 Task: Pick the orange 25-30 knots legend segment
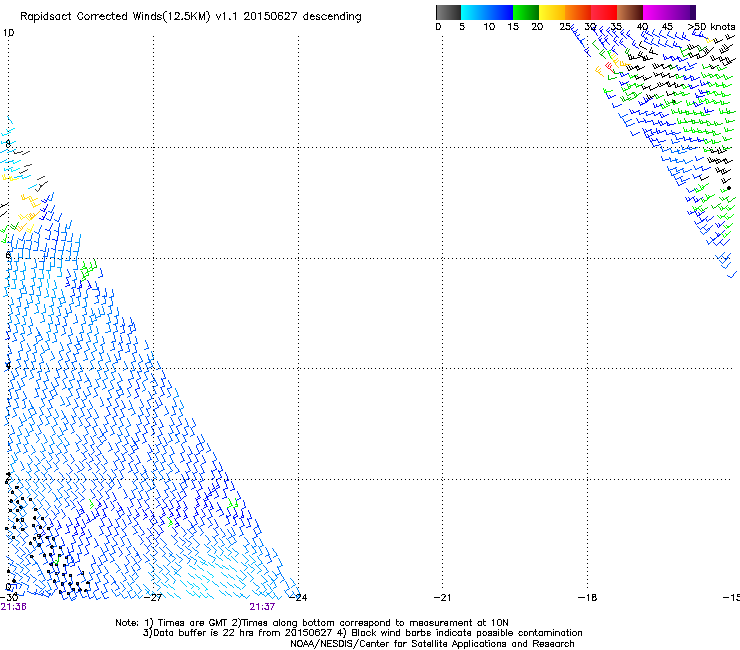tap(578, 12)
